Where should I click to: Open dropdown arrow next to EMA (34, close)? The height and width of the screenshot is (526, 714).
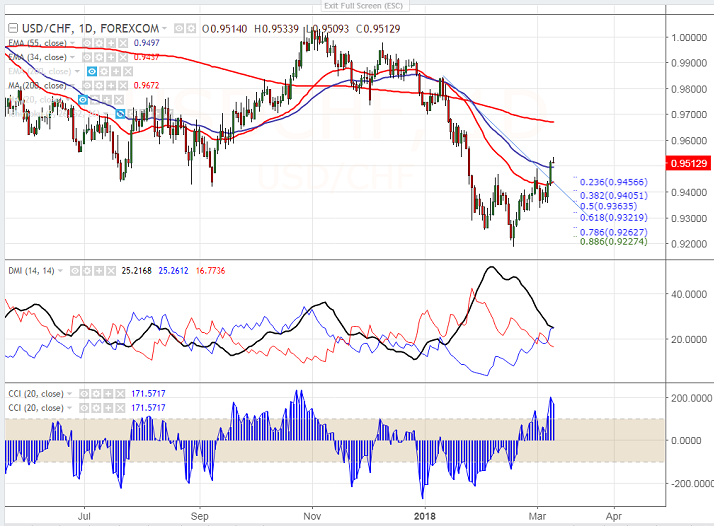72,57
